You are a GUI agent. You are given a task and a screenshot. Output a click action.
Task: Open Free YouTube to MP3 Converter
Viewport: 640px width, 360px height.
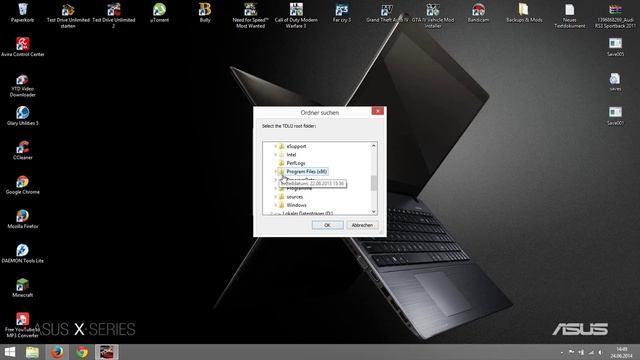[22, 325]
